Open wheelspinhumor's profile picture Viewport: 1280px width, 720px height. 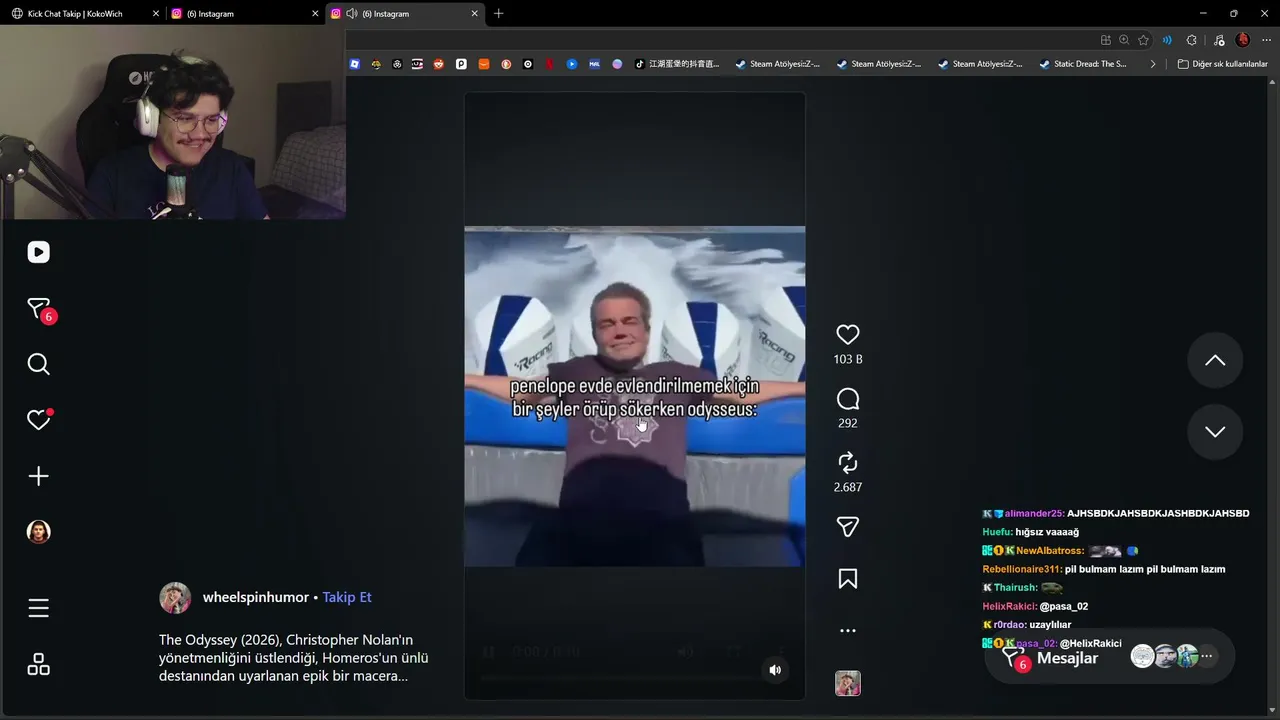[x=175, y=597]
